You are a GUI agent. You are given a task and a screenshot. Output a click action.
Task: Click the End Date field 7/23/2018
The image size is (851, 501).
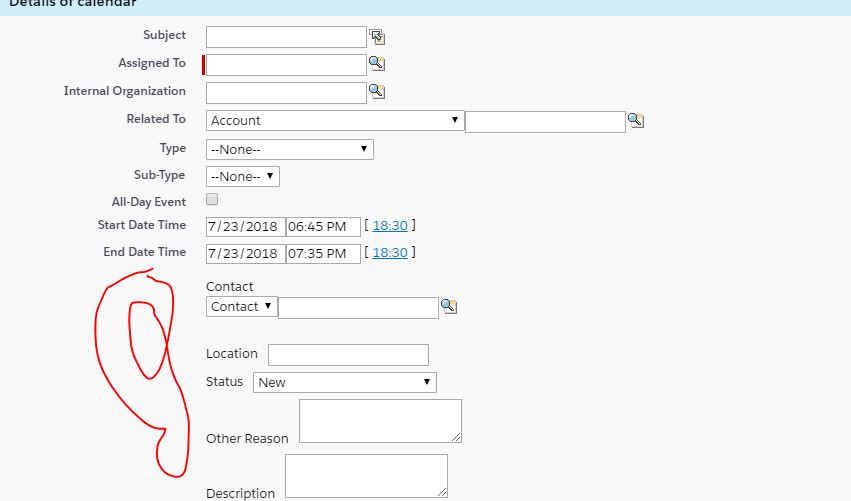(x=246, y=254)
